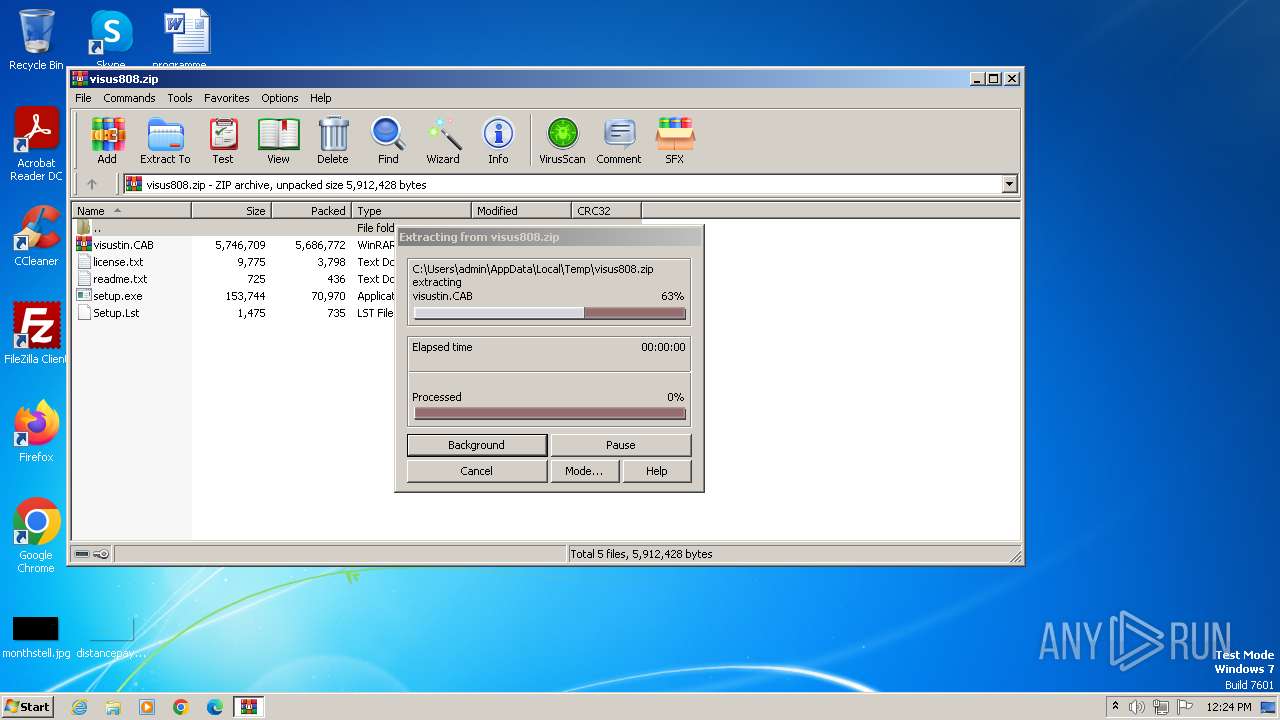This screenshot has height=720, width=1280.
Task: Click WinRAR taskbar button
Action: click(249, 707)
